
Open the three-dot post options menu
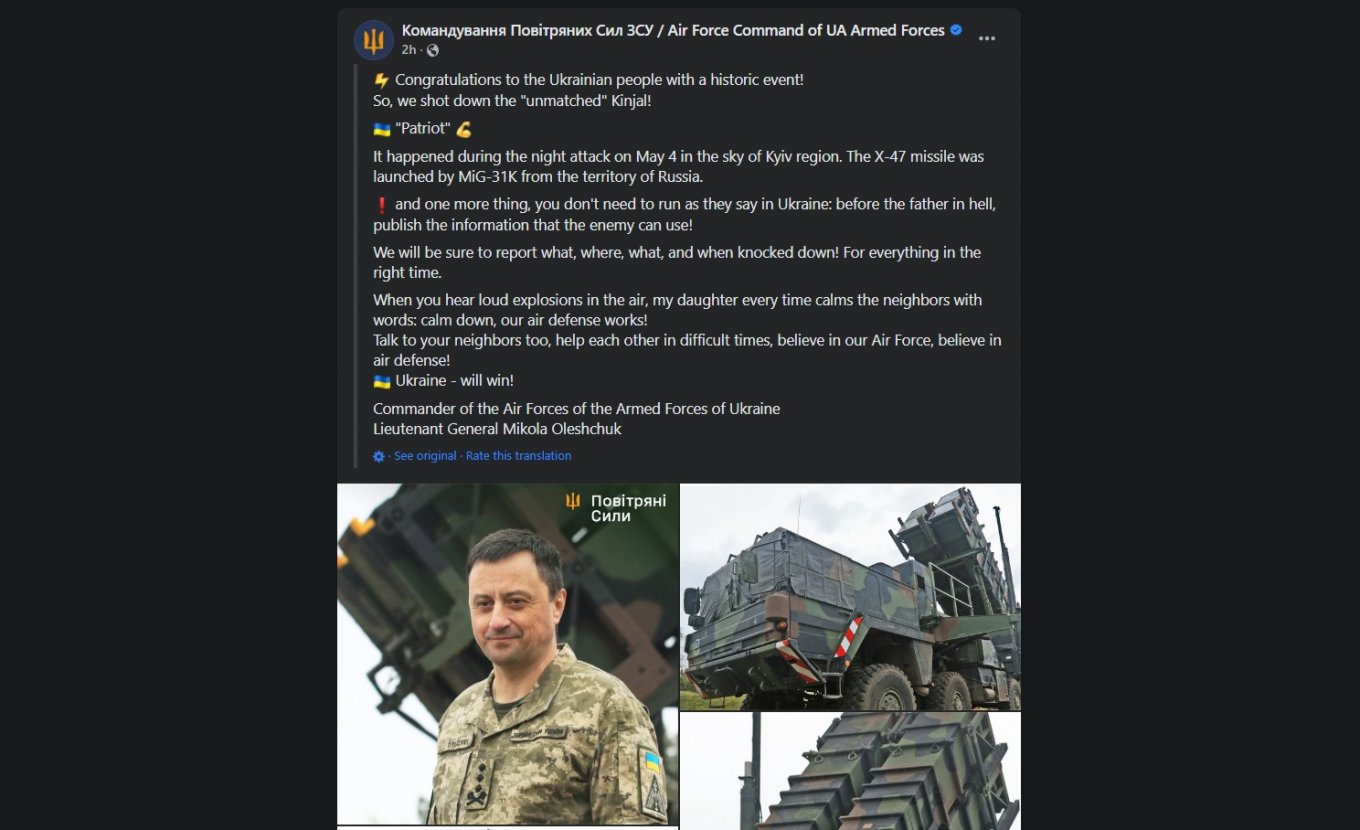point(987,39)
